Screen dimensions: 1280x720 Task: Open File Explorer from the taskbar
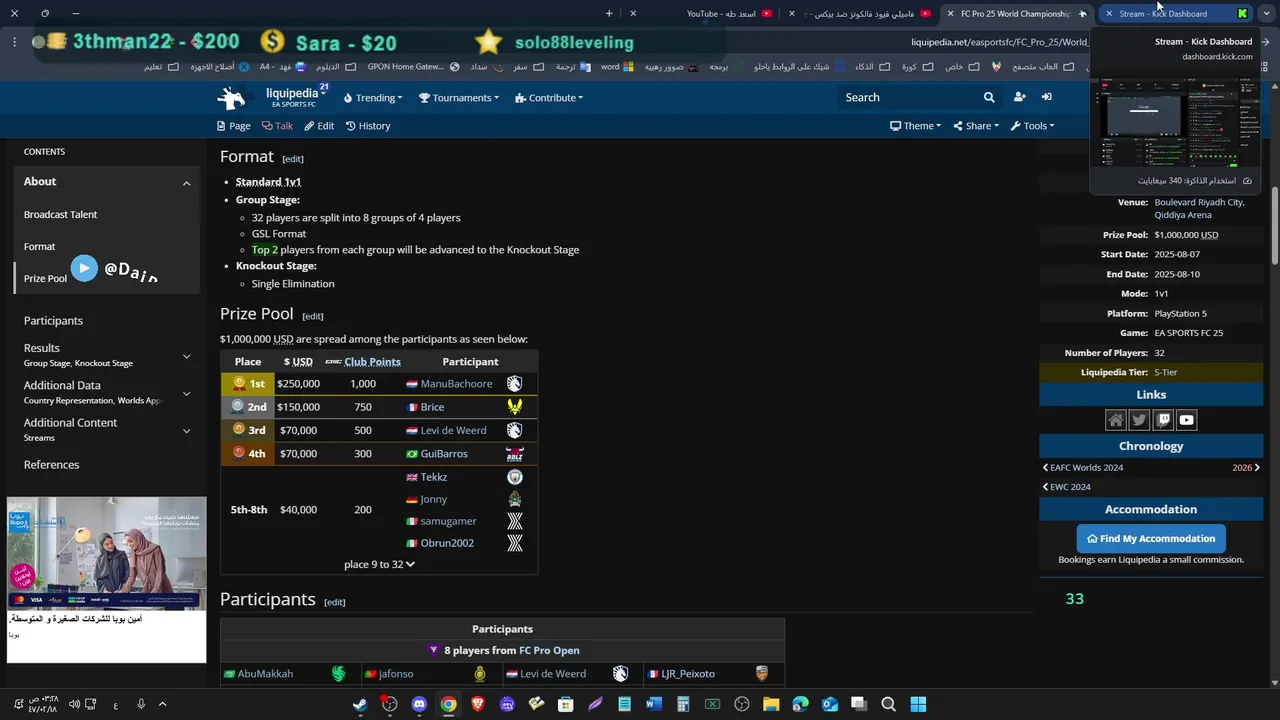coord(771,704)
